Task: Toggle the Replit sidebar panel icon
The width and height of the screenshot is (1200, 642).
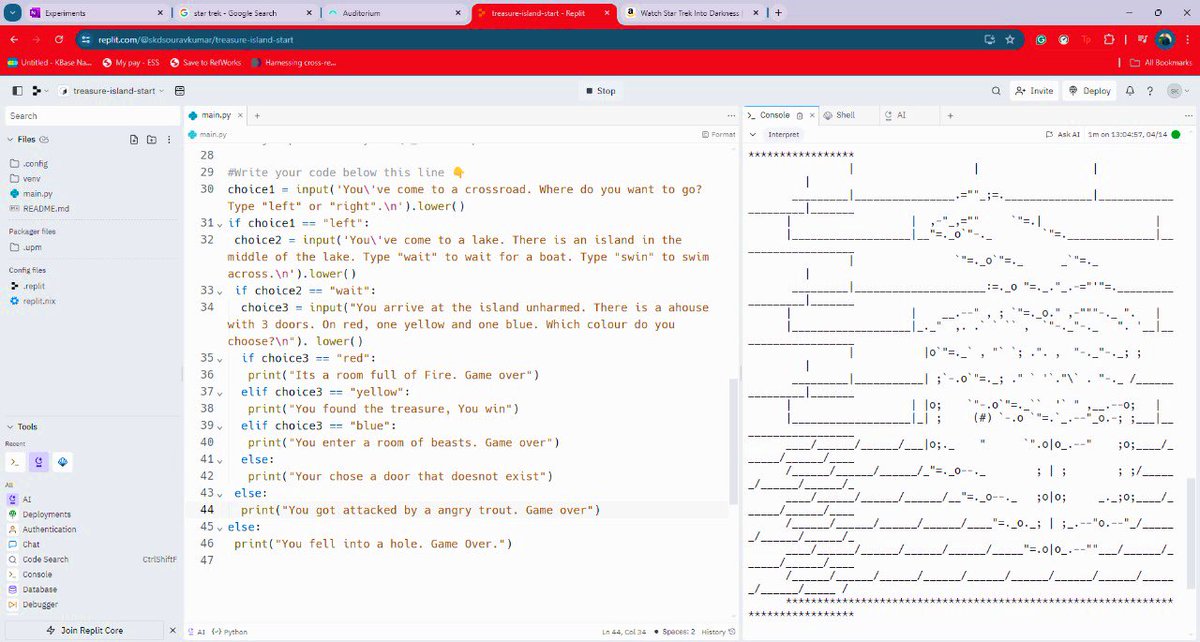Action: 17,90
